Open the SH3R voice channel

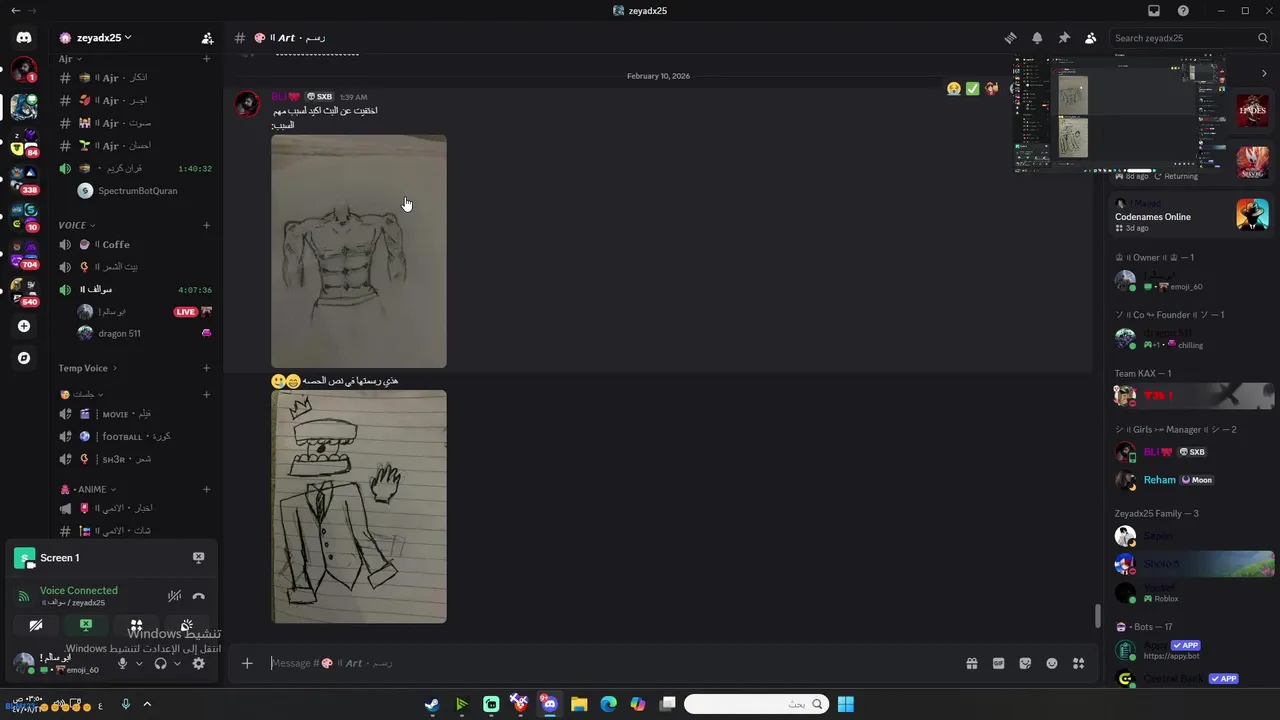point(135,459)
